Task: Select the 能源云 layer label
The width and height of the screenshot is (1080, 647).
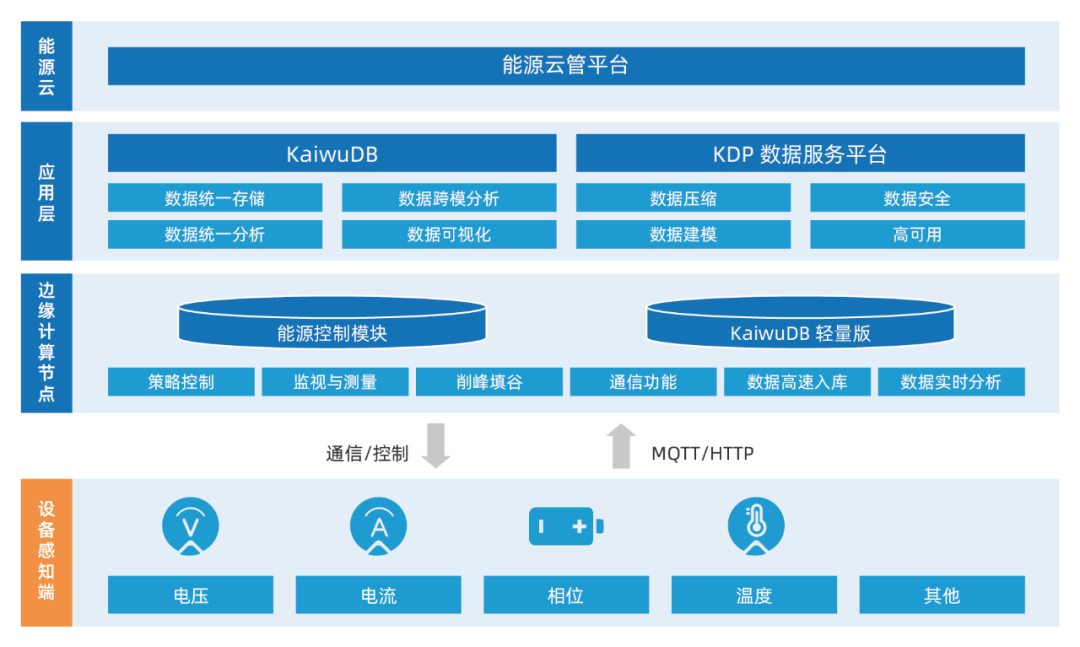Action: tap(46, 66)
